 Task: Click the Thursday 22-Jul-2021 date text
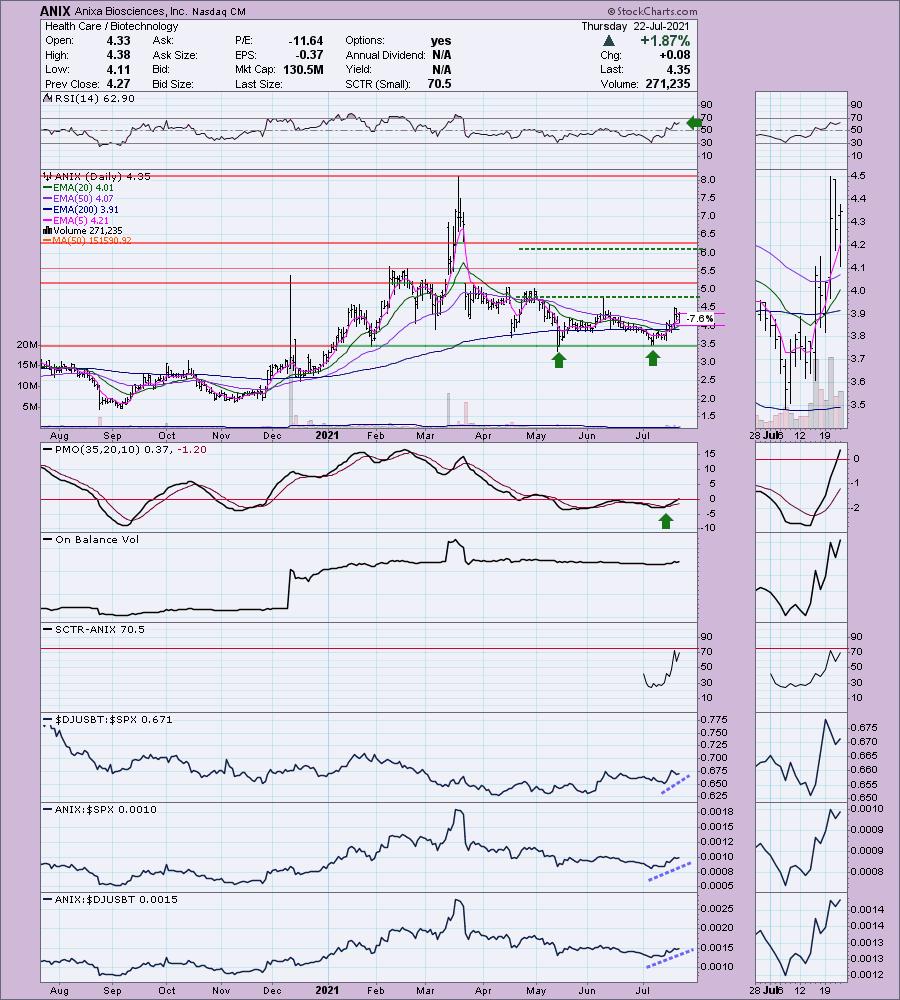[x=635, y=26]
